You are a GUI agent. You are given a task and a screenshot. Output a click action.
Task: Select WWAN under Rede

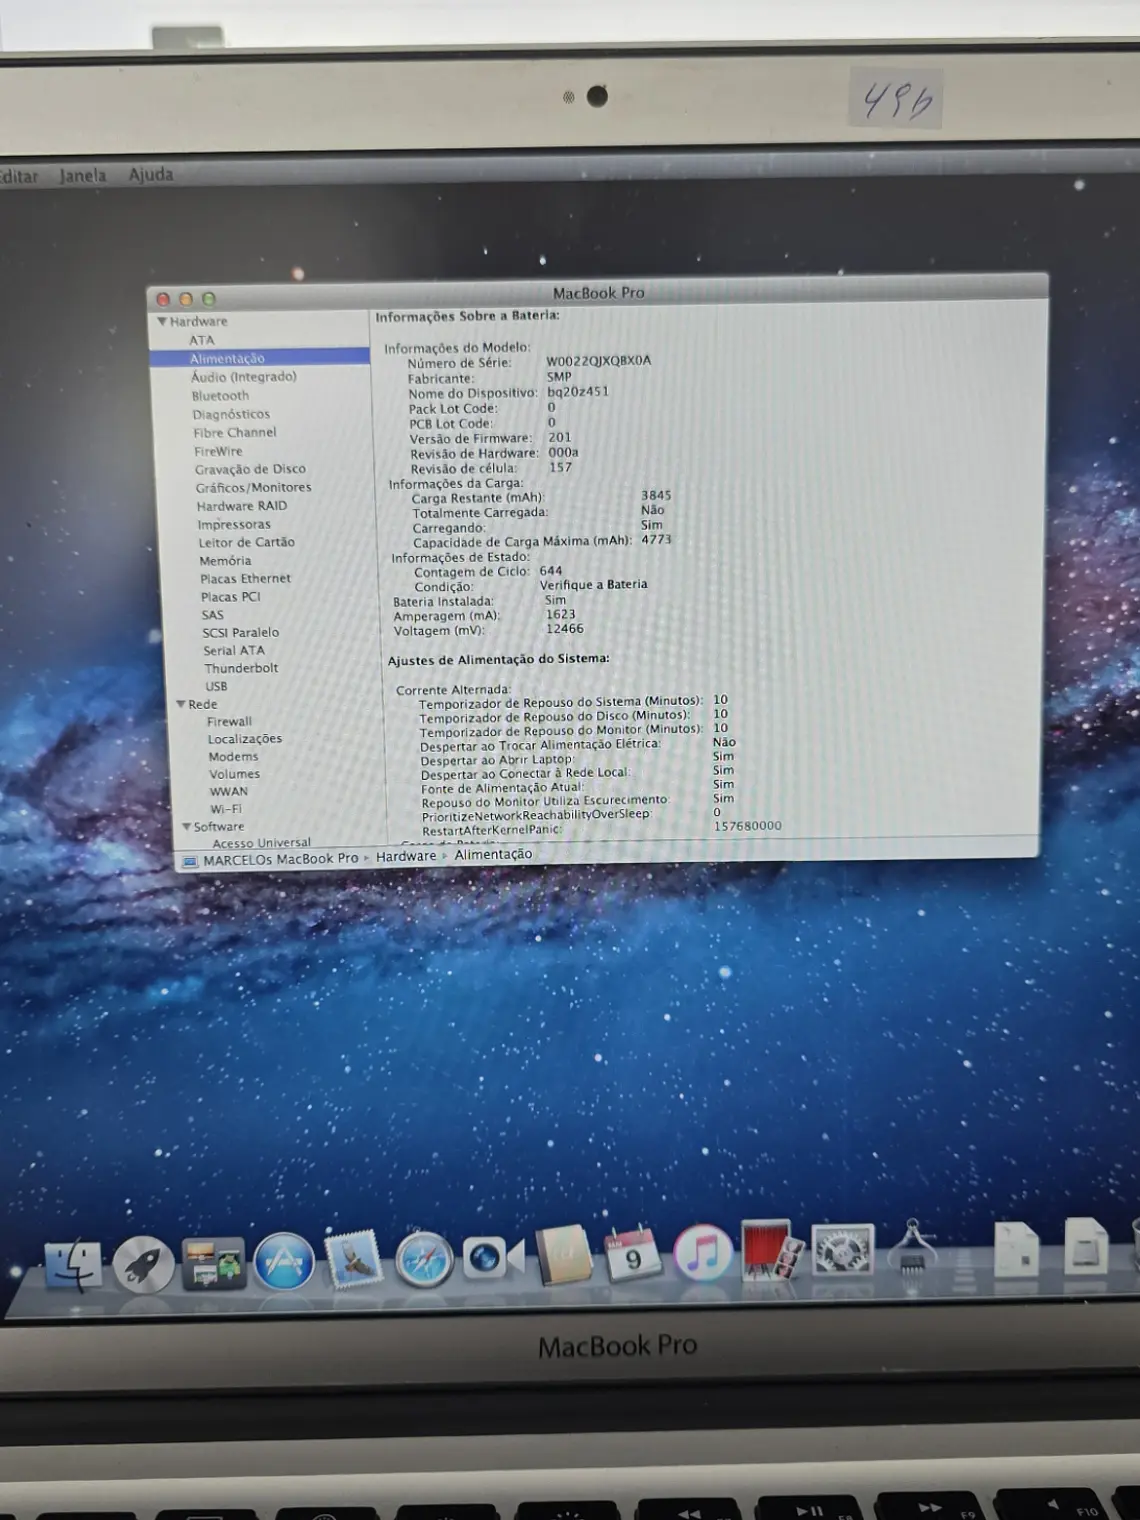(x=229, y=792)
